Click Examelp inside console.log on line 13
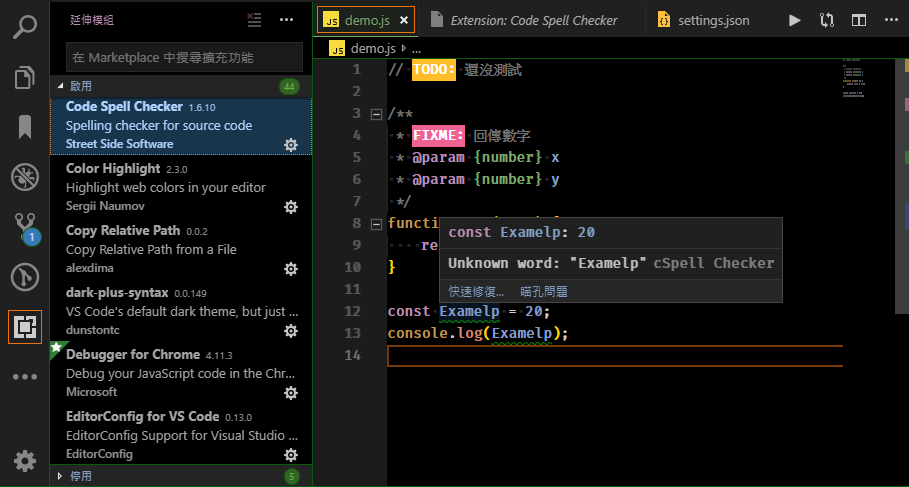The height and width of the screenshot is (487, 909). 522,333
